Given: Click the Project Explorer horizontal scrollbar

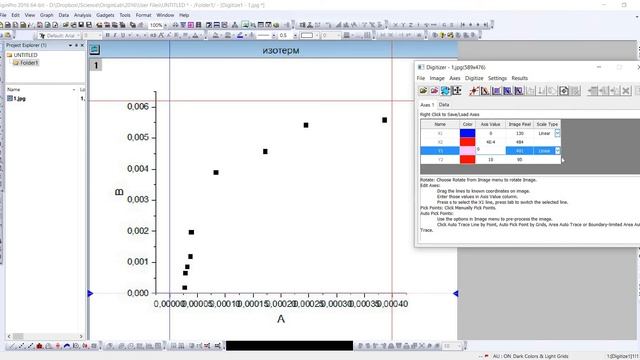Looking at the screenshot, I should 45,336.
